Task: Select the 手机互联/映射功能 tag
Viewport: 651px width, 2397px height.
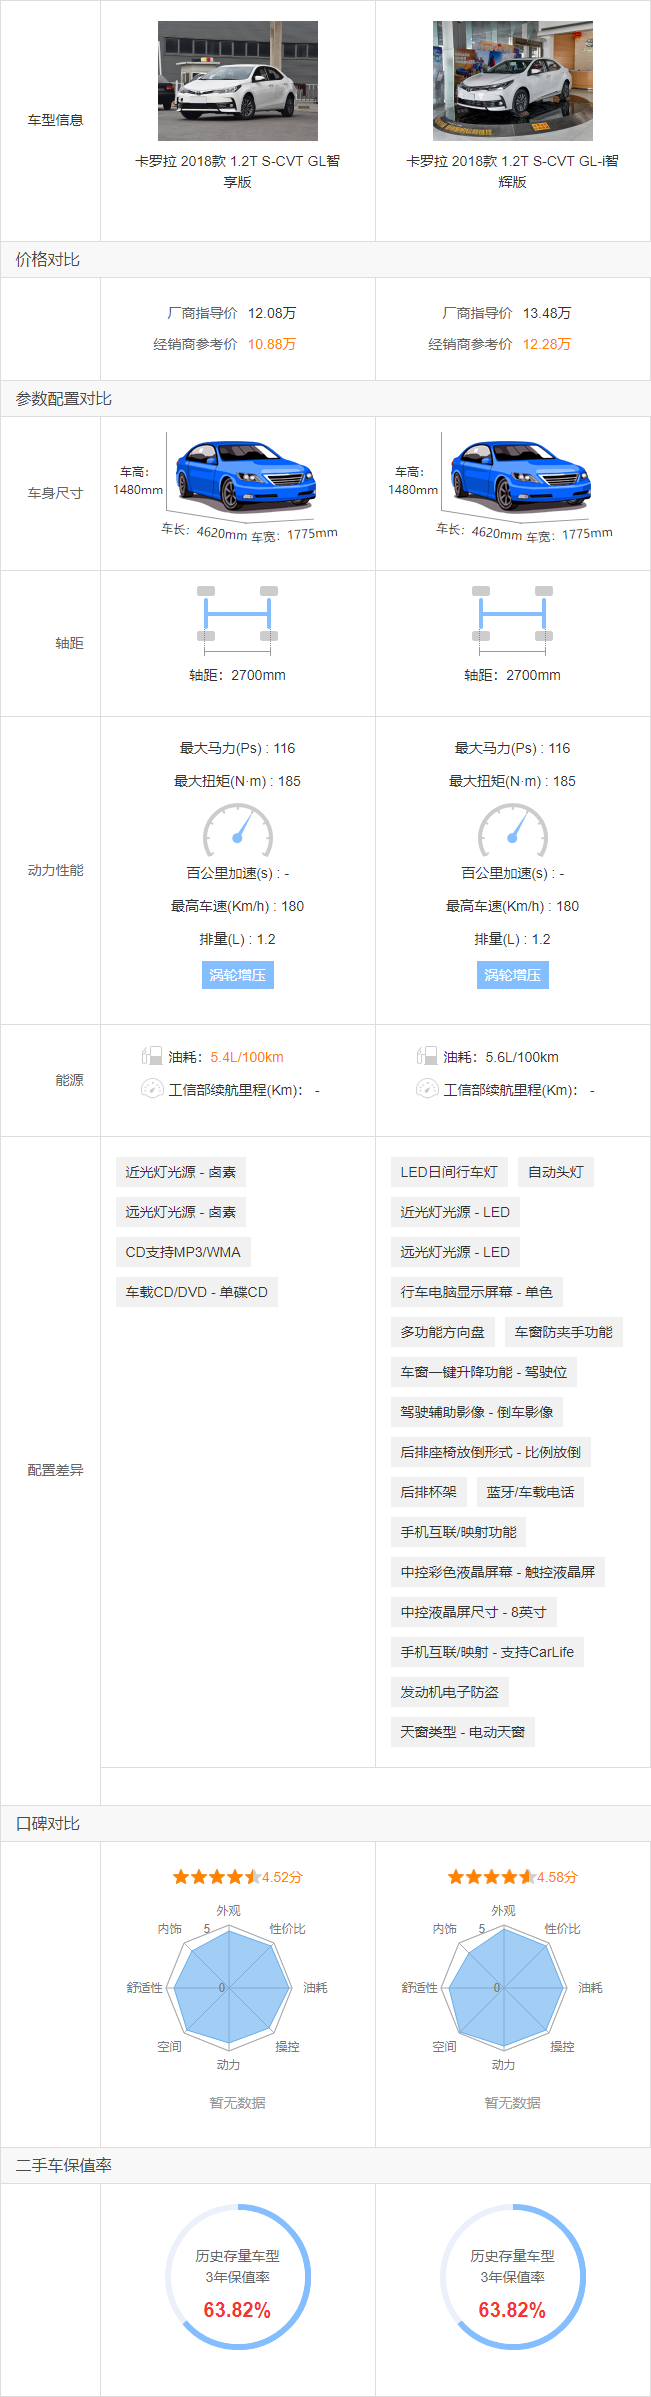Action: pos(459,1532)
